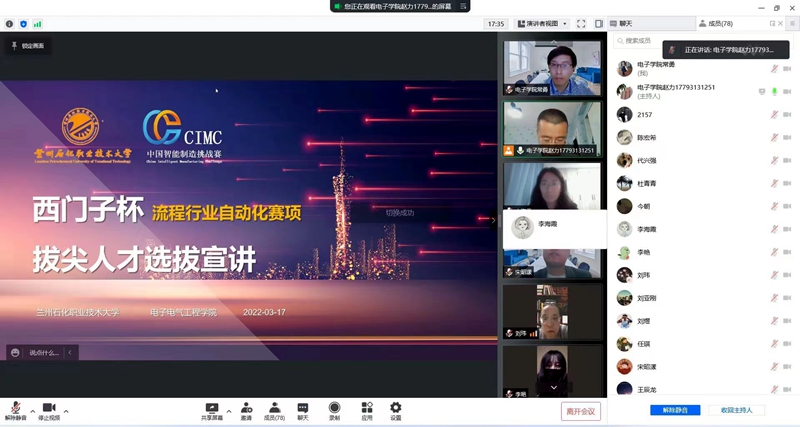Enter full screen with the fullscreen icon

581,23
